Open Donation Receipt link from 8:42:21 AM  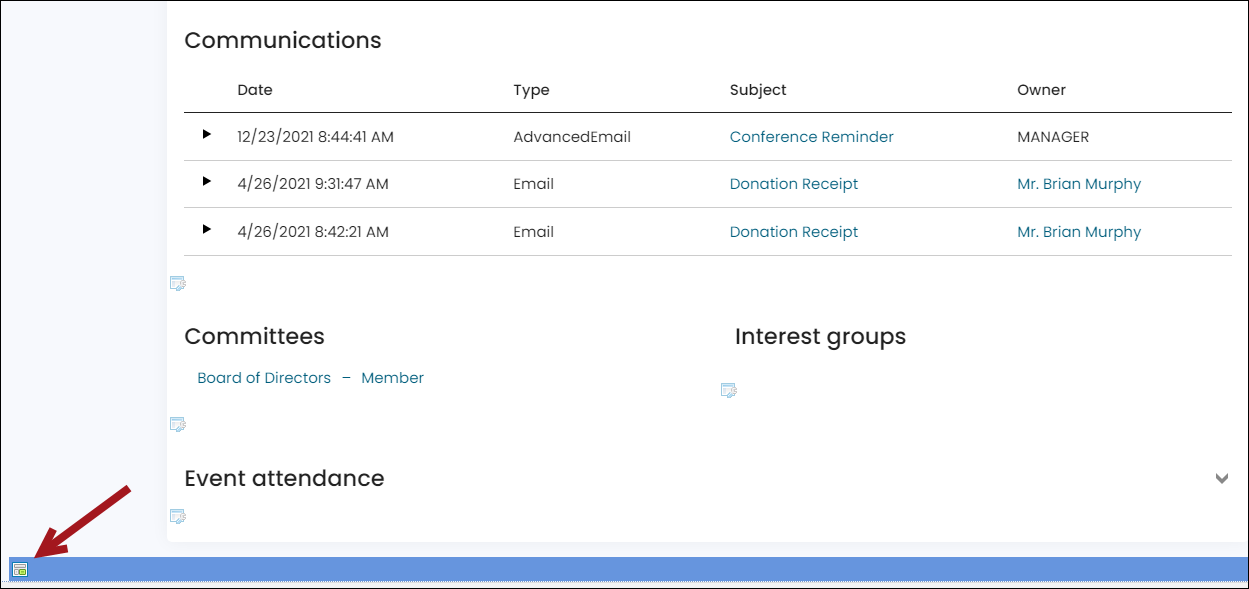click(793, 232)
